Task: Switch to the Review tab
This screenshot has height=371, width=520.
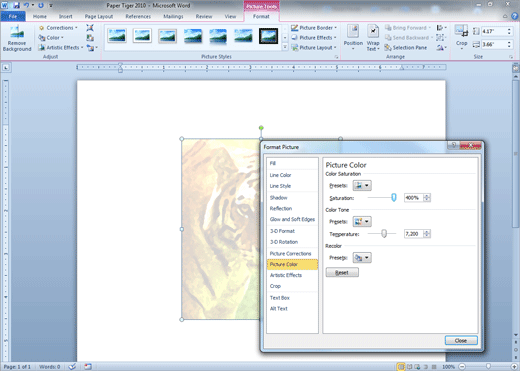Action: 204,16
